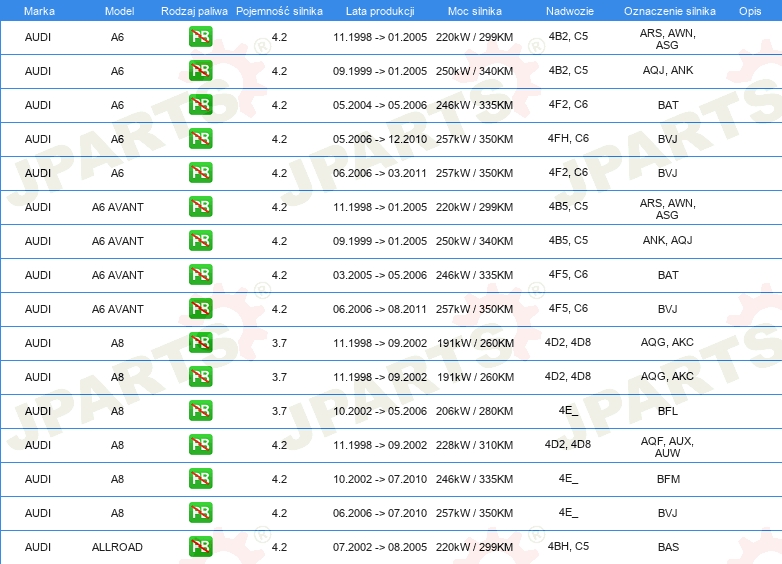Select the AUDI make cell in the ALLROAD row

pyautogui.click(x=38, y=547)
